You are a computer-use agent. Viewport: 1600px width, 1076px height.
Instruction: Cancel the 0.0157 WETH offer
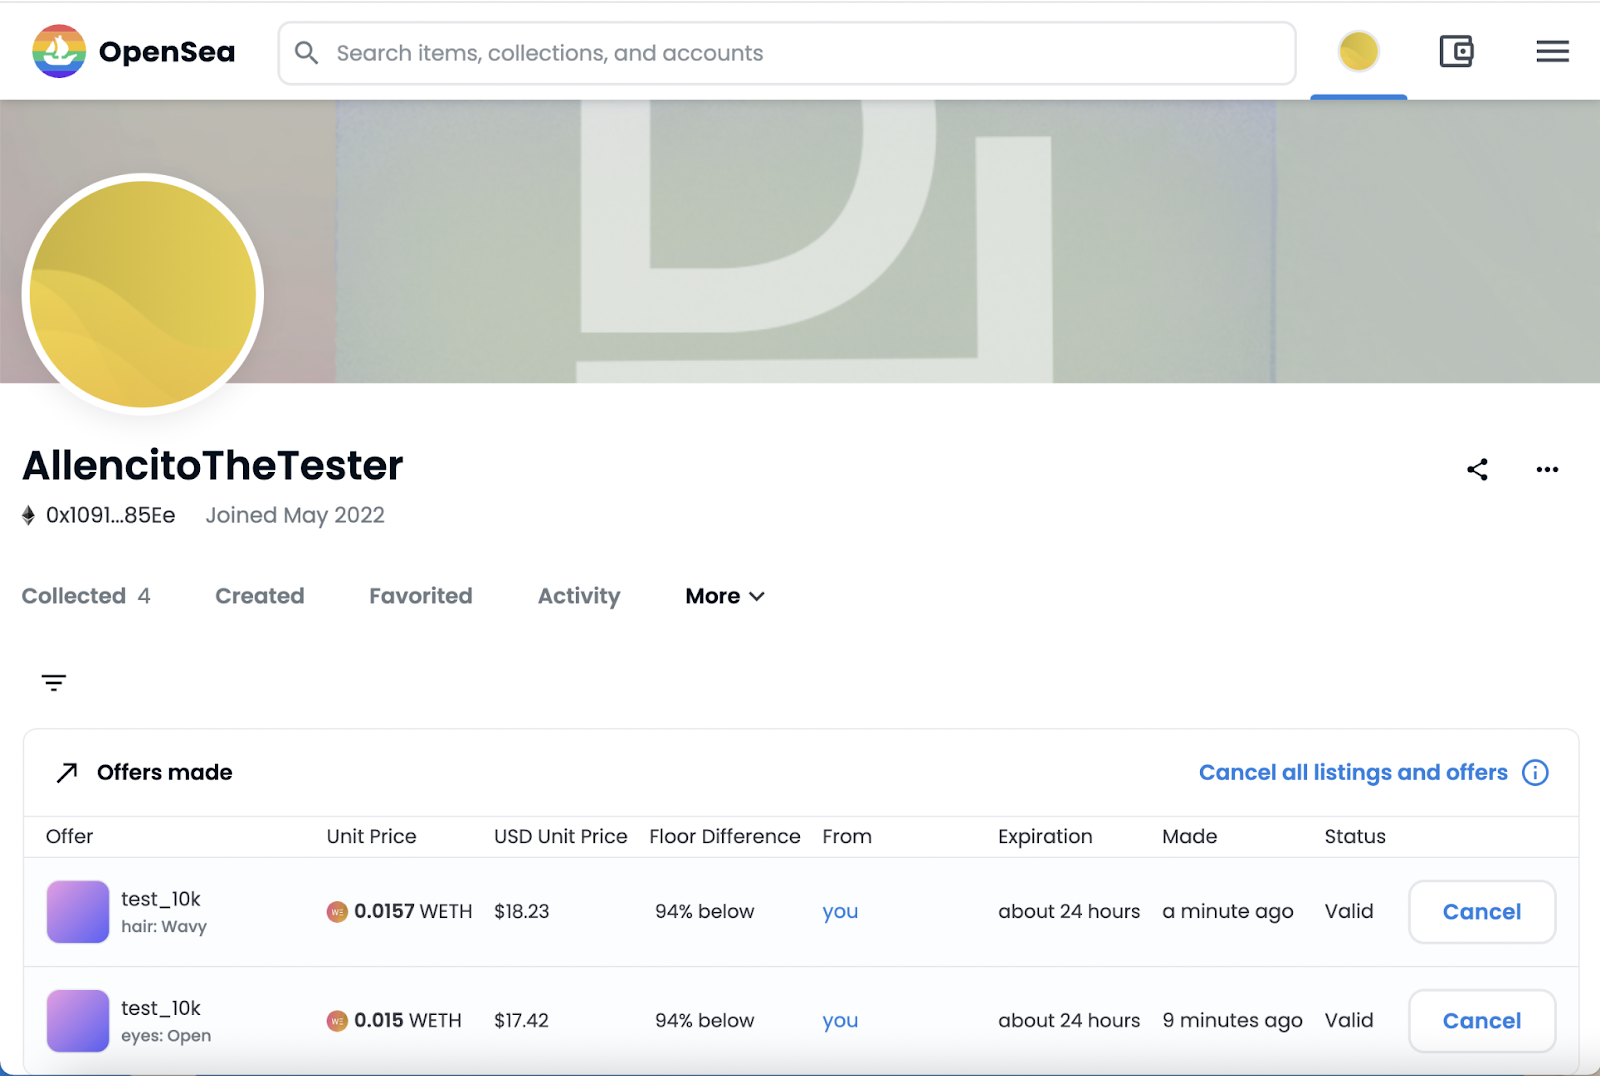pos(1481,912)
